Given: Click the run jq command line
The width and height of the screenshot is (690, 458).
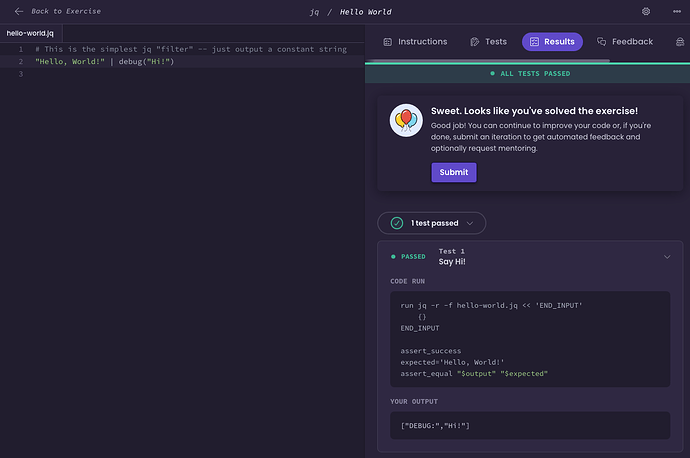Looking at the screenshot, I should pos(491,305).
